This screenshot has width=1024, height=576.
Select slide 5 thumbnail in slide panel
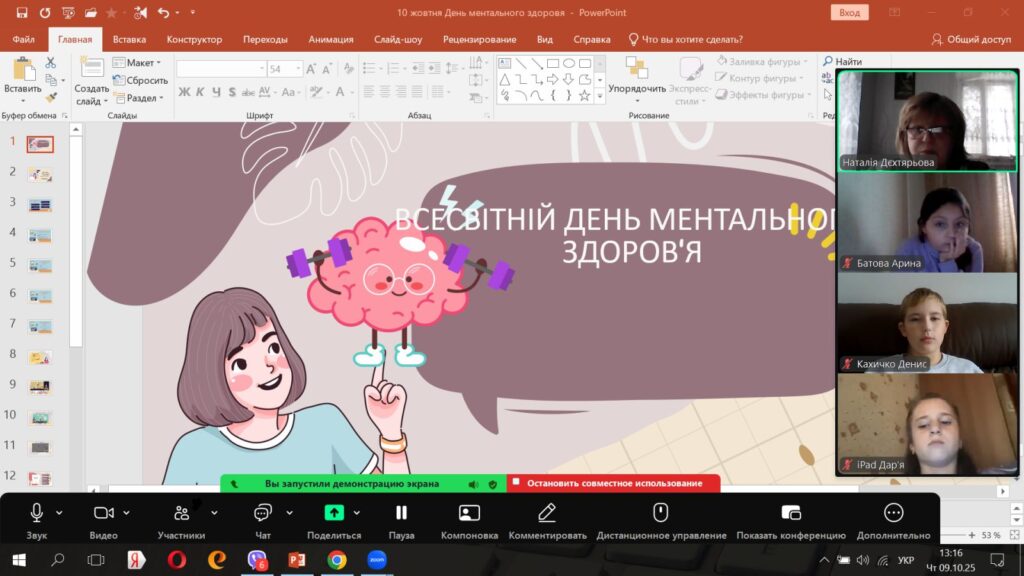40,265
